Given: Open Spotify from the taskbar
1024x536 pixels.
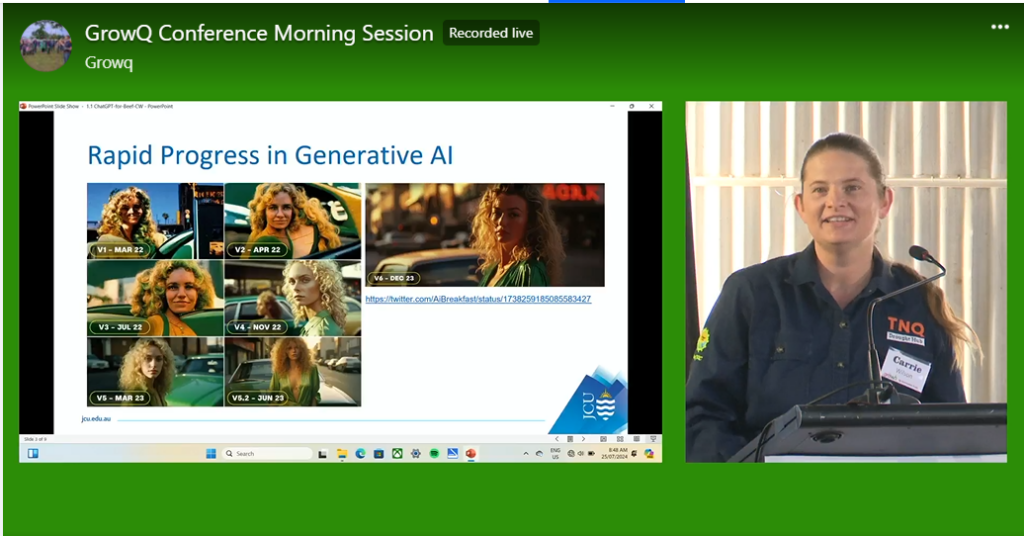Looking at the screenshot, I should point(434,453).
